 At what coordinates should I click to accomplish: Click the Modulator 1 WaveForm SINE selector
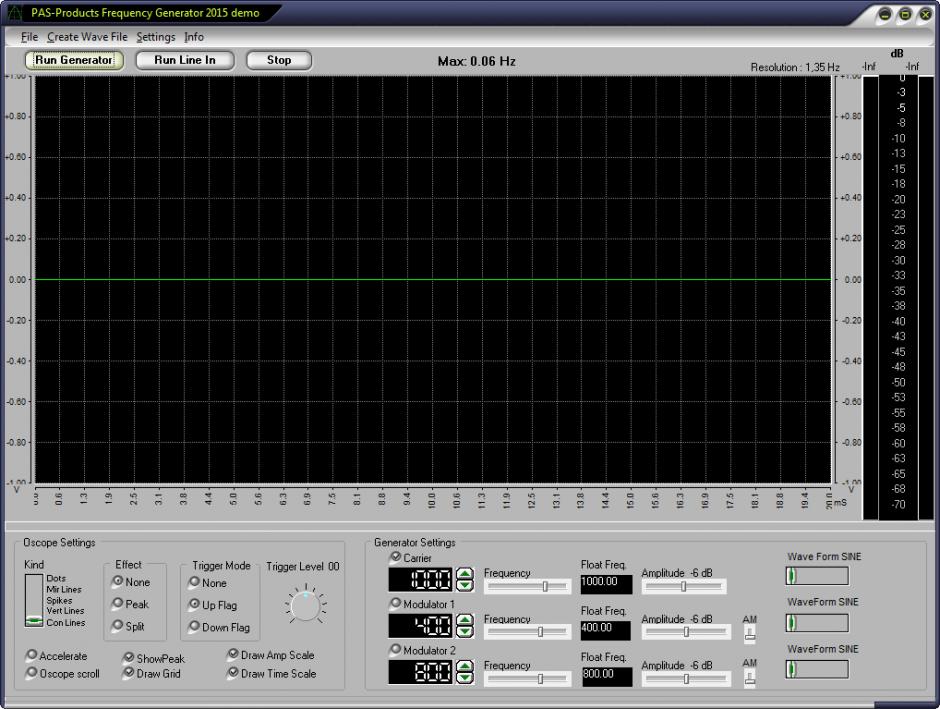point(817,623)
